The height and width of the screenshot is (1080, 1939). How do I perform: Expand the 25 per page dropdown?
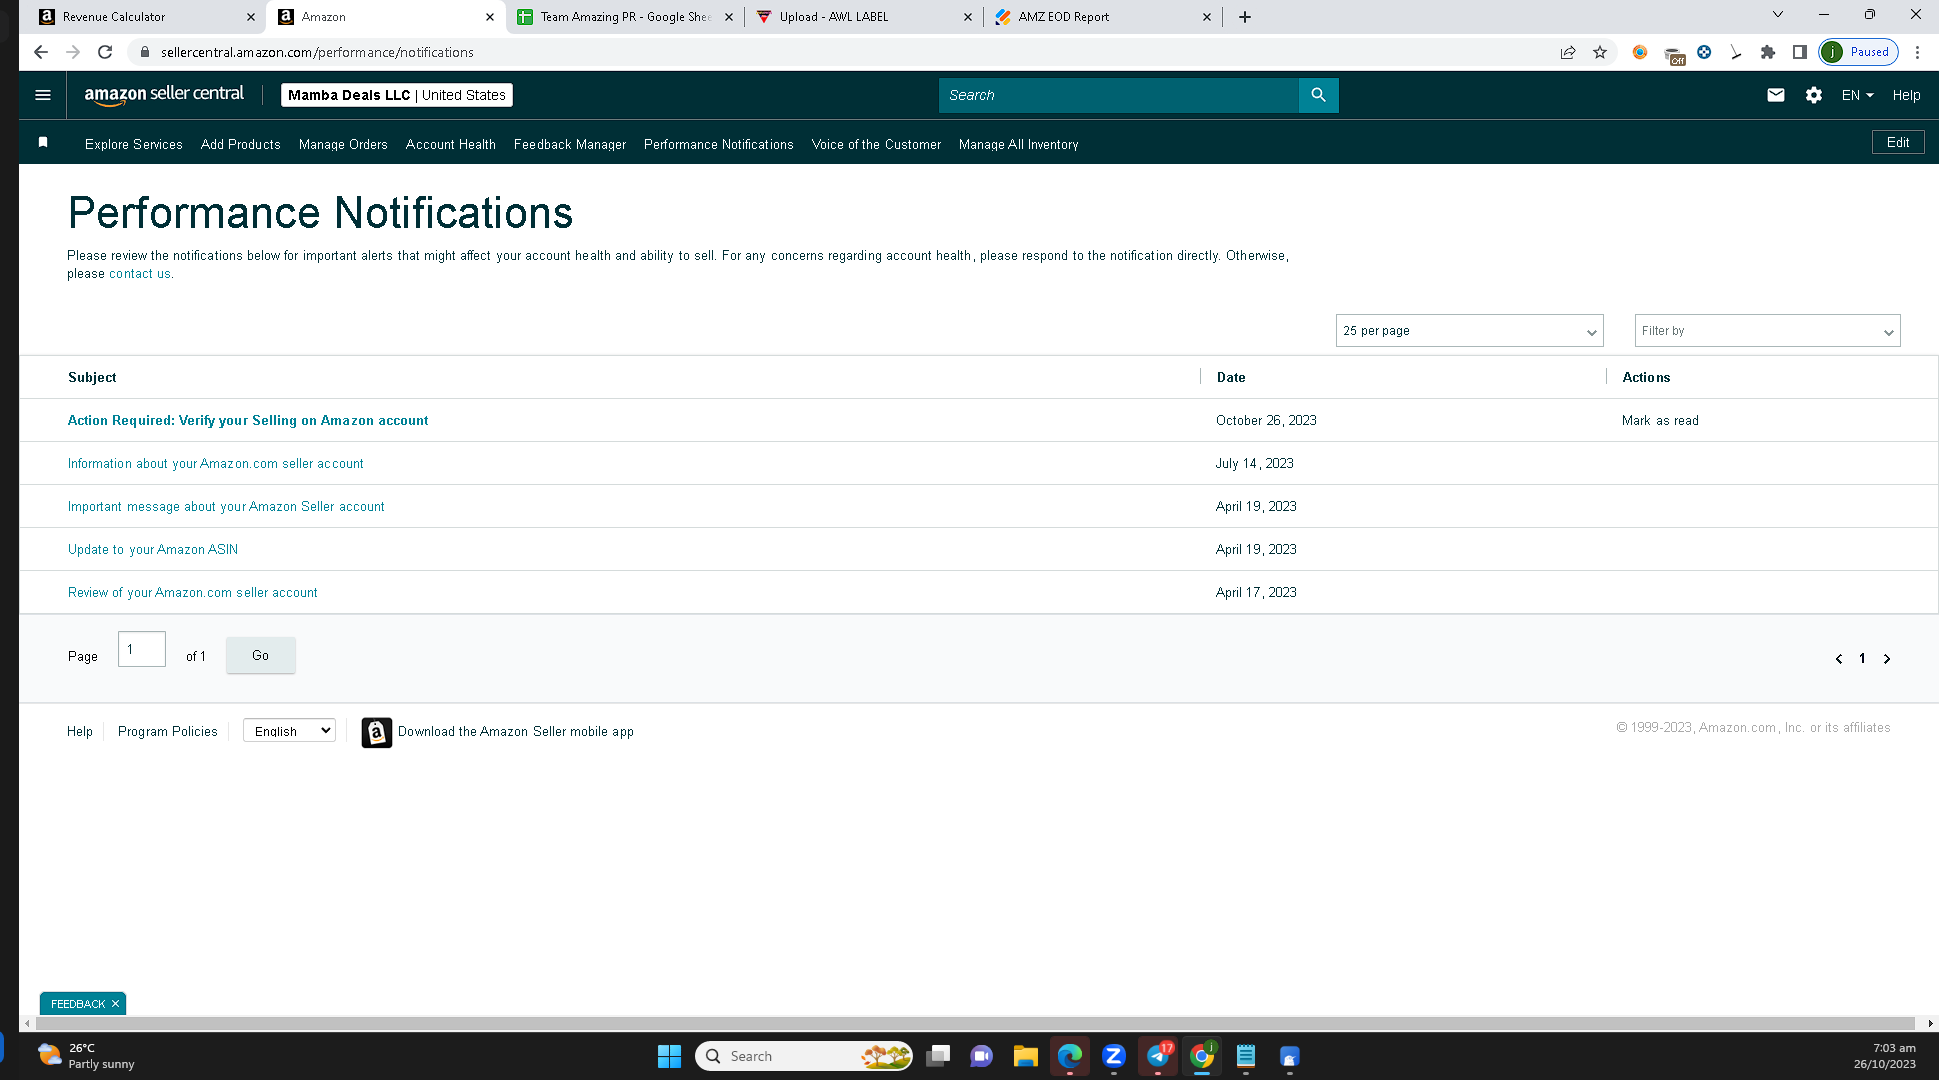1469,331
